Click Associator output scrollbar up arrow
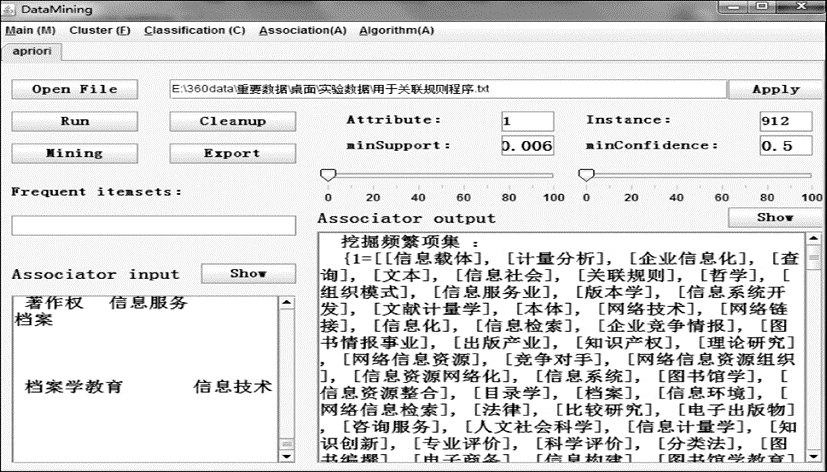The image size is (827, 472). pos(814,239)
